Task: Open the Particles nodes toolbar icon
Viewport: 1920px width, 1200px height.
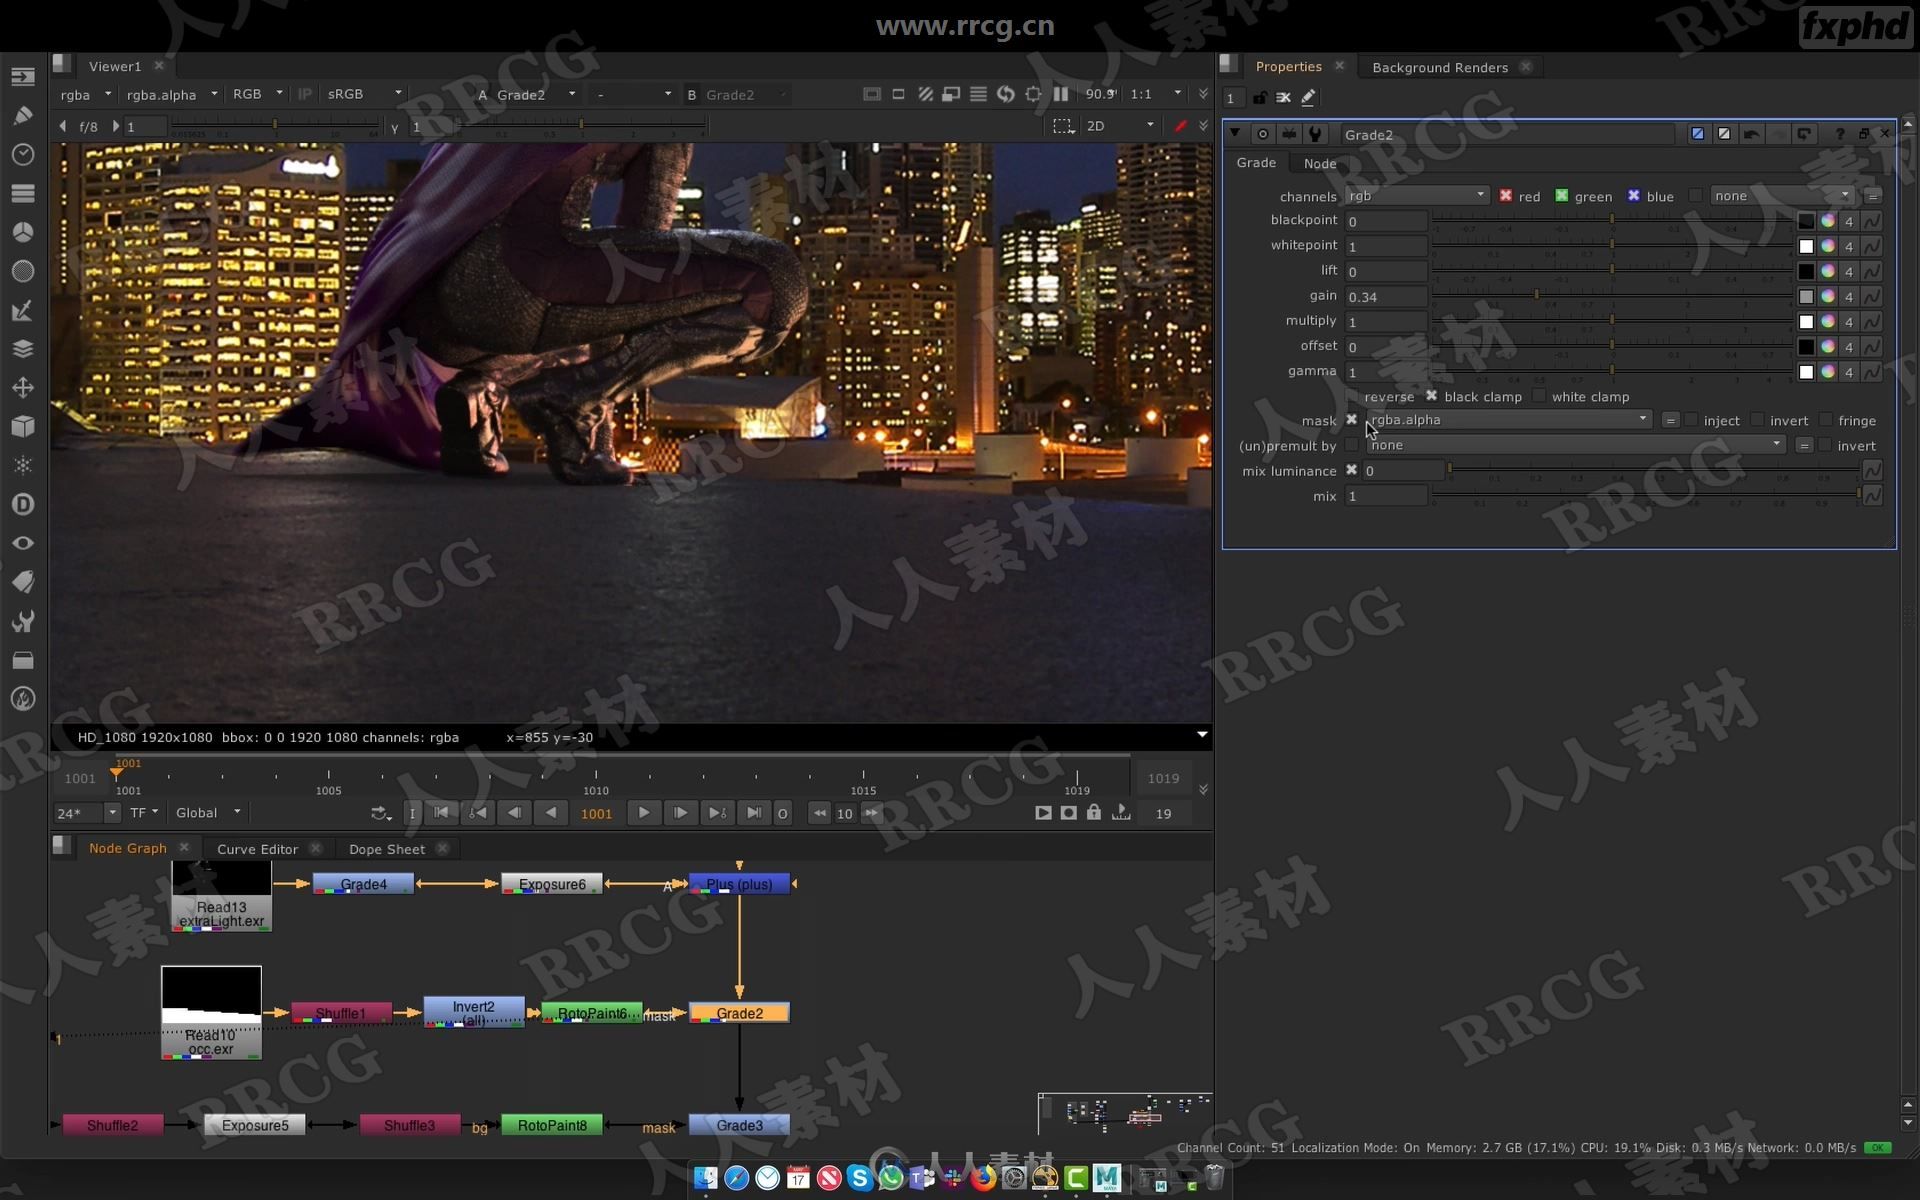Action: (x=22, y=465)
